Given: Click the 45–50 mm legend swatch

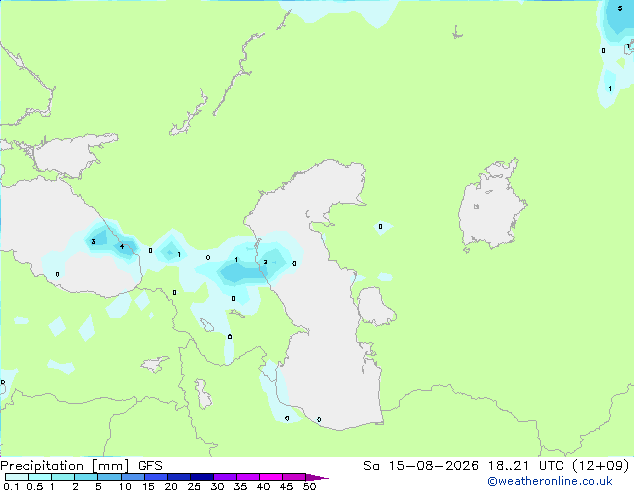Looking at the screenshot, I should point(294,477).
